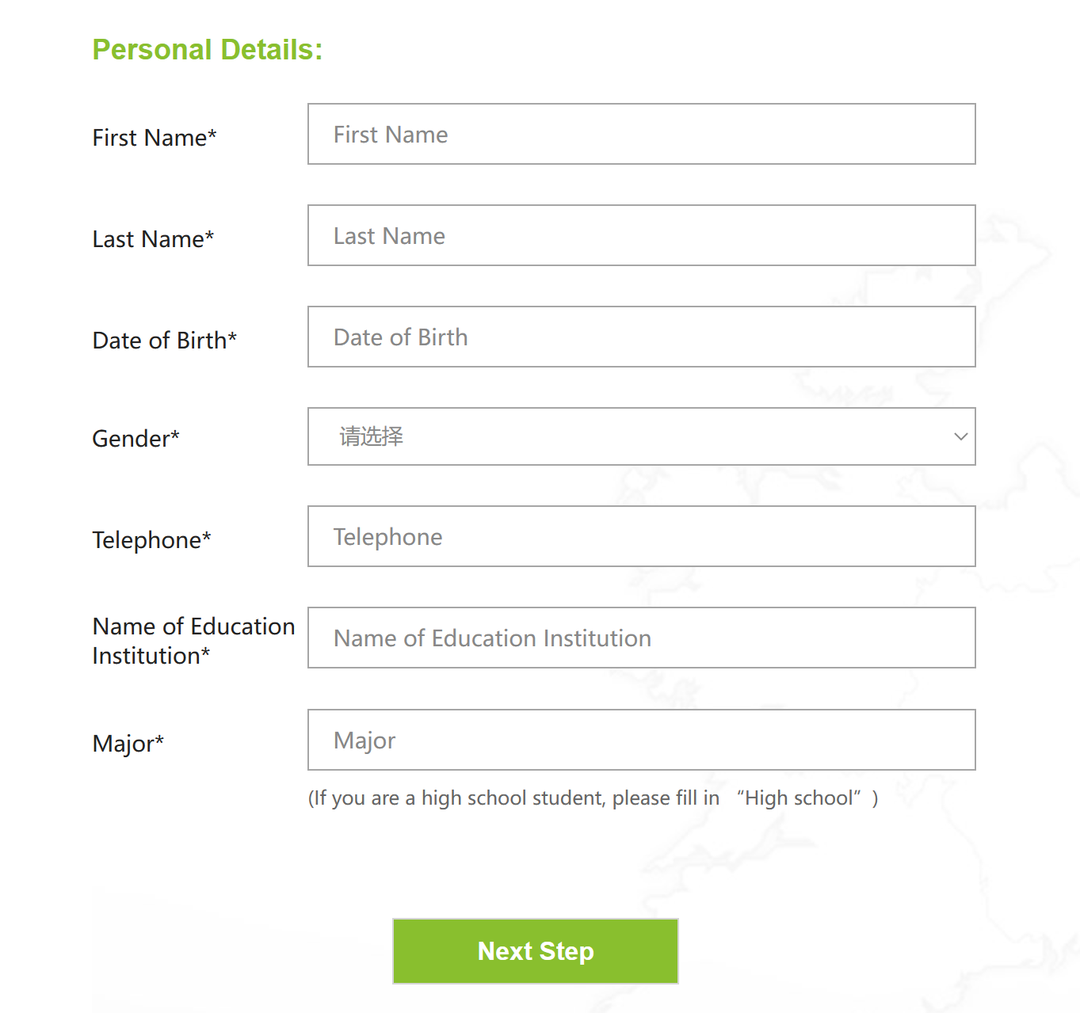
Task: Select the Date of Birth field
Action: [641, 337]
